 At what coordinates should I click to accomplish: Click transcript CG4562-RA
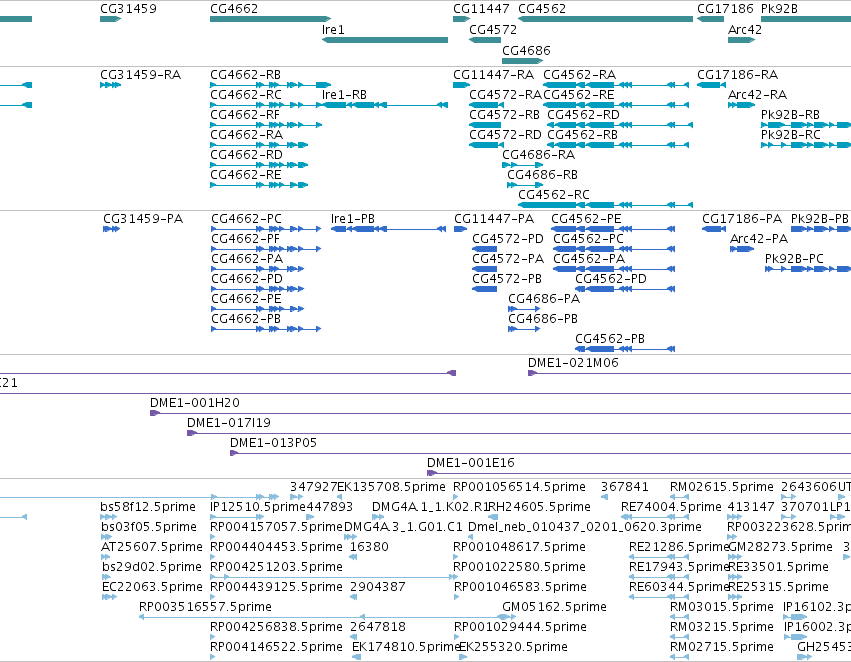[618, 85]
